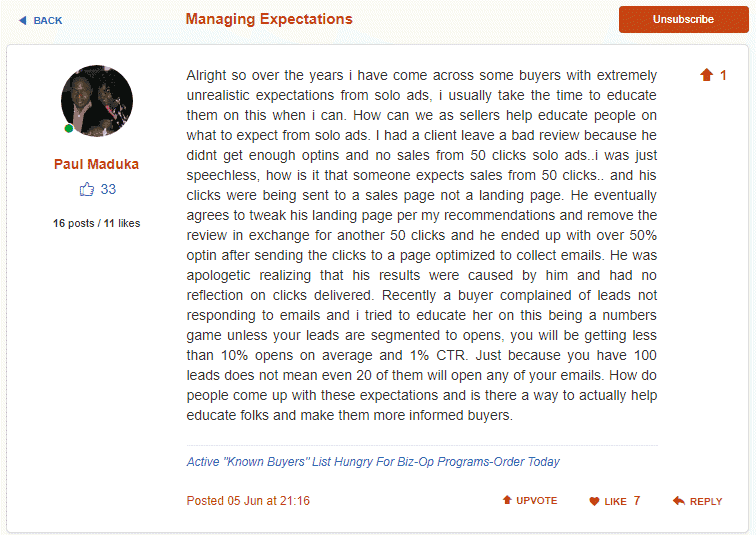The width and height of the screenshot is (756, 535).
Task: Click the upvote arrow beside count 1
Action: 706,75
